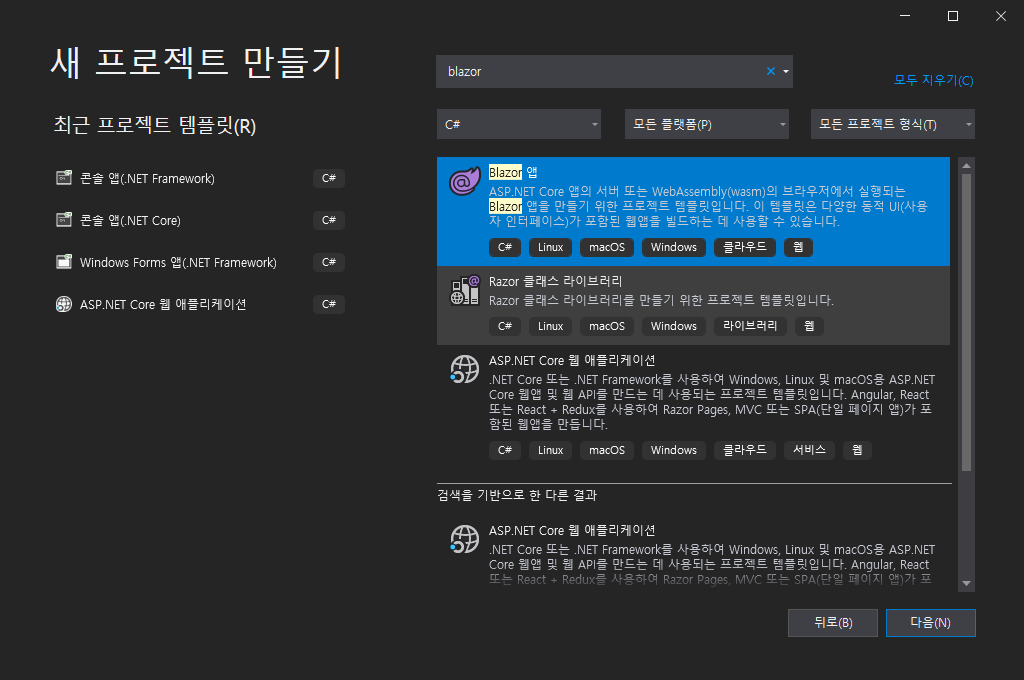Select the ASP.NET Core 웹 애플리케이션 title in main results
Screen dimensions: 1024x680
tap(571, 361)
